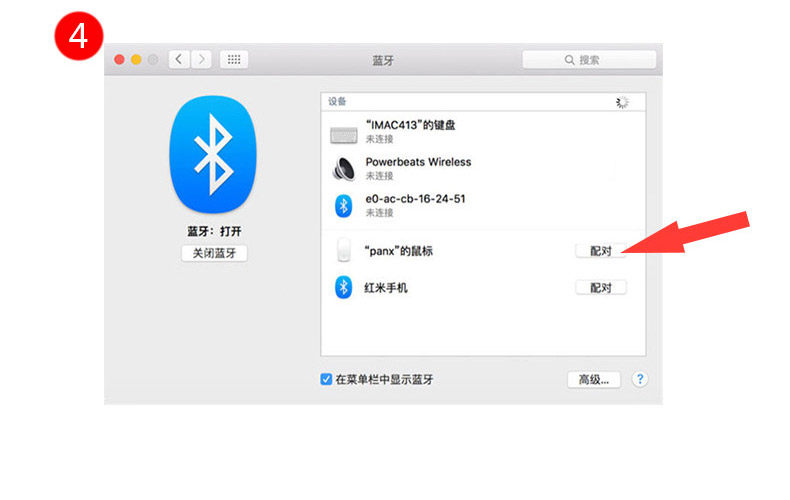Go back with the left chevron button

(x=179, y=59)
